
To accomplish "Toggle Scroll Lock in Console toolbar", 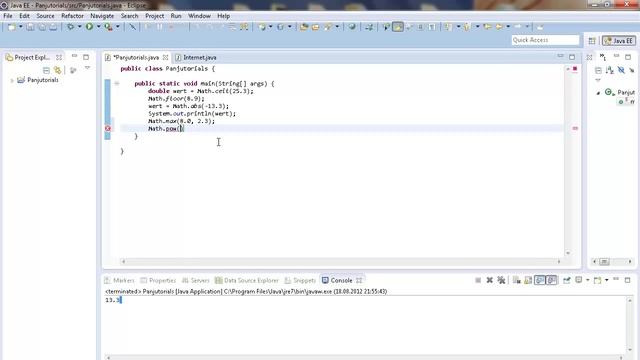I will [528, 280].
